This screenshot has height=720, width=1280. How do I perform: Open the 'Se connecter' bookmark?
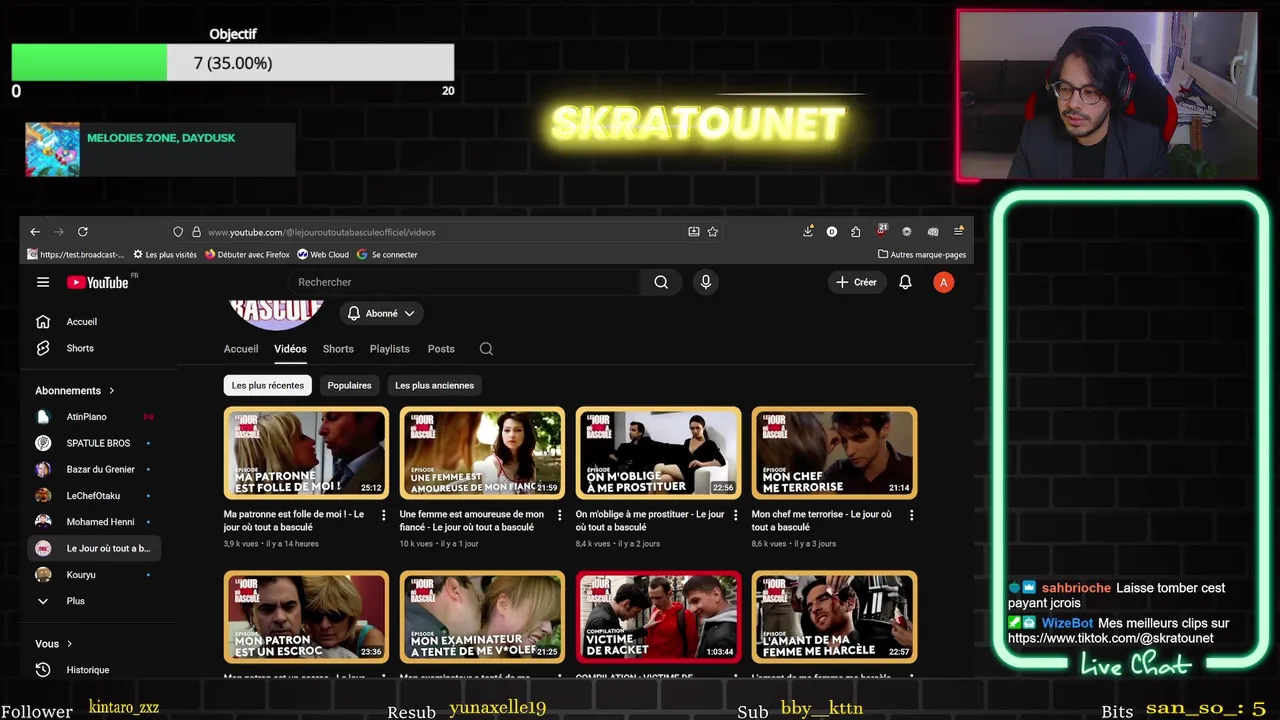(387, 255)
